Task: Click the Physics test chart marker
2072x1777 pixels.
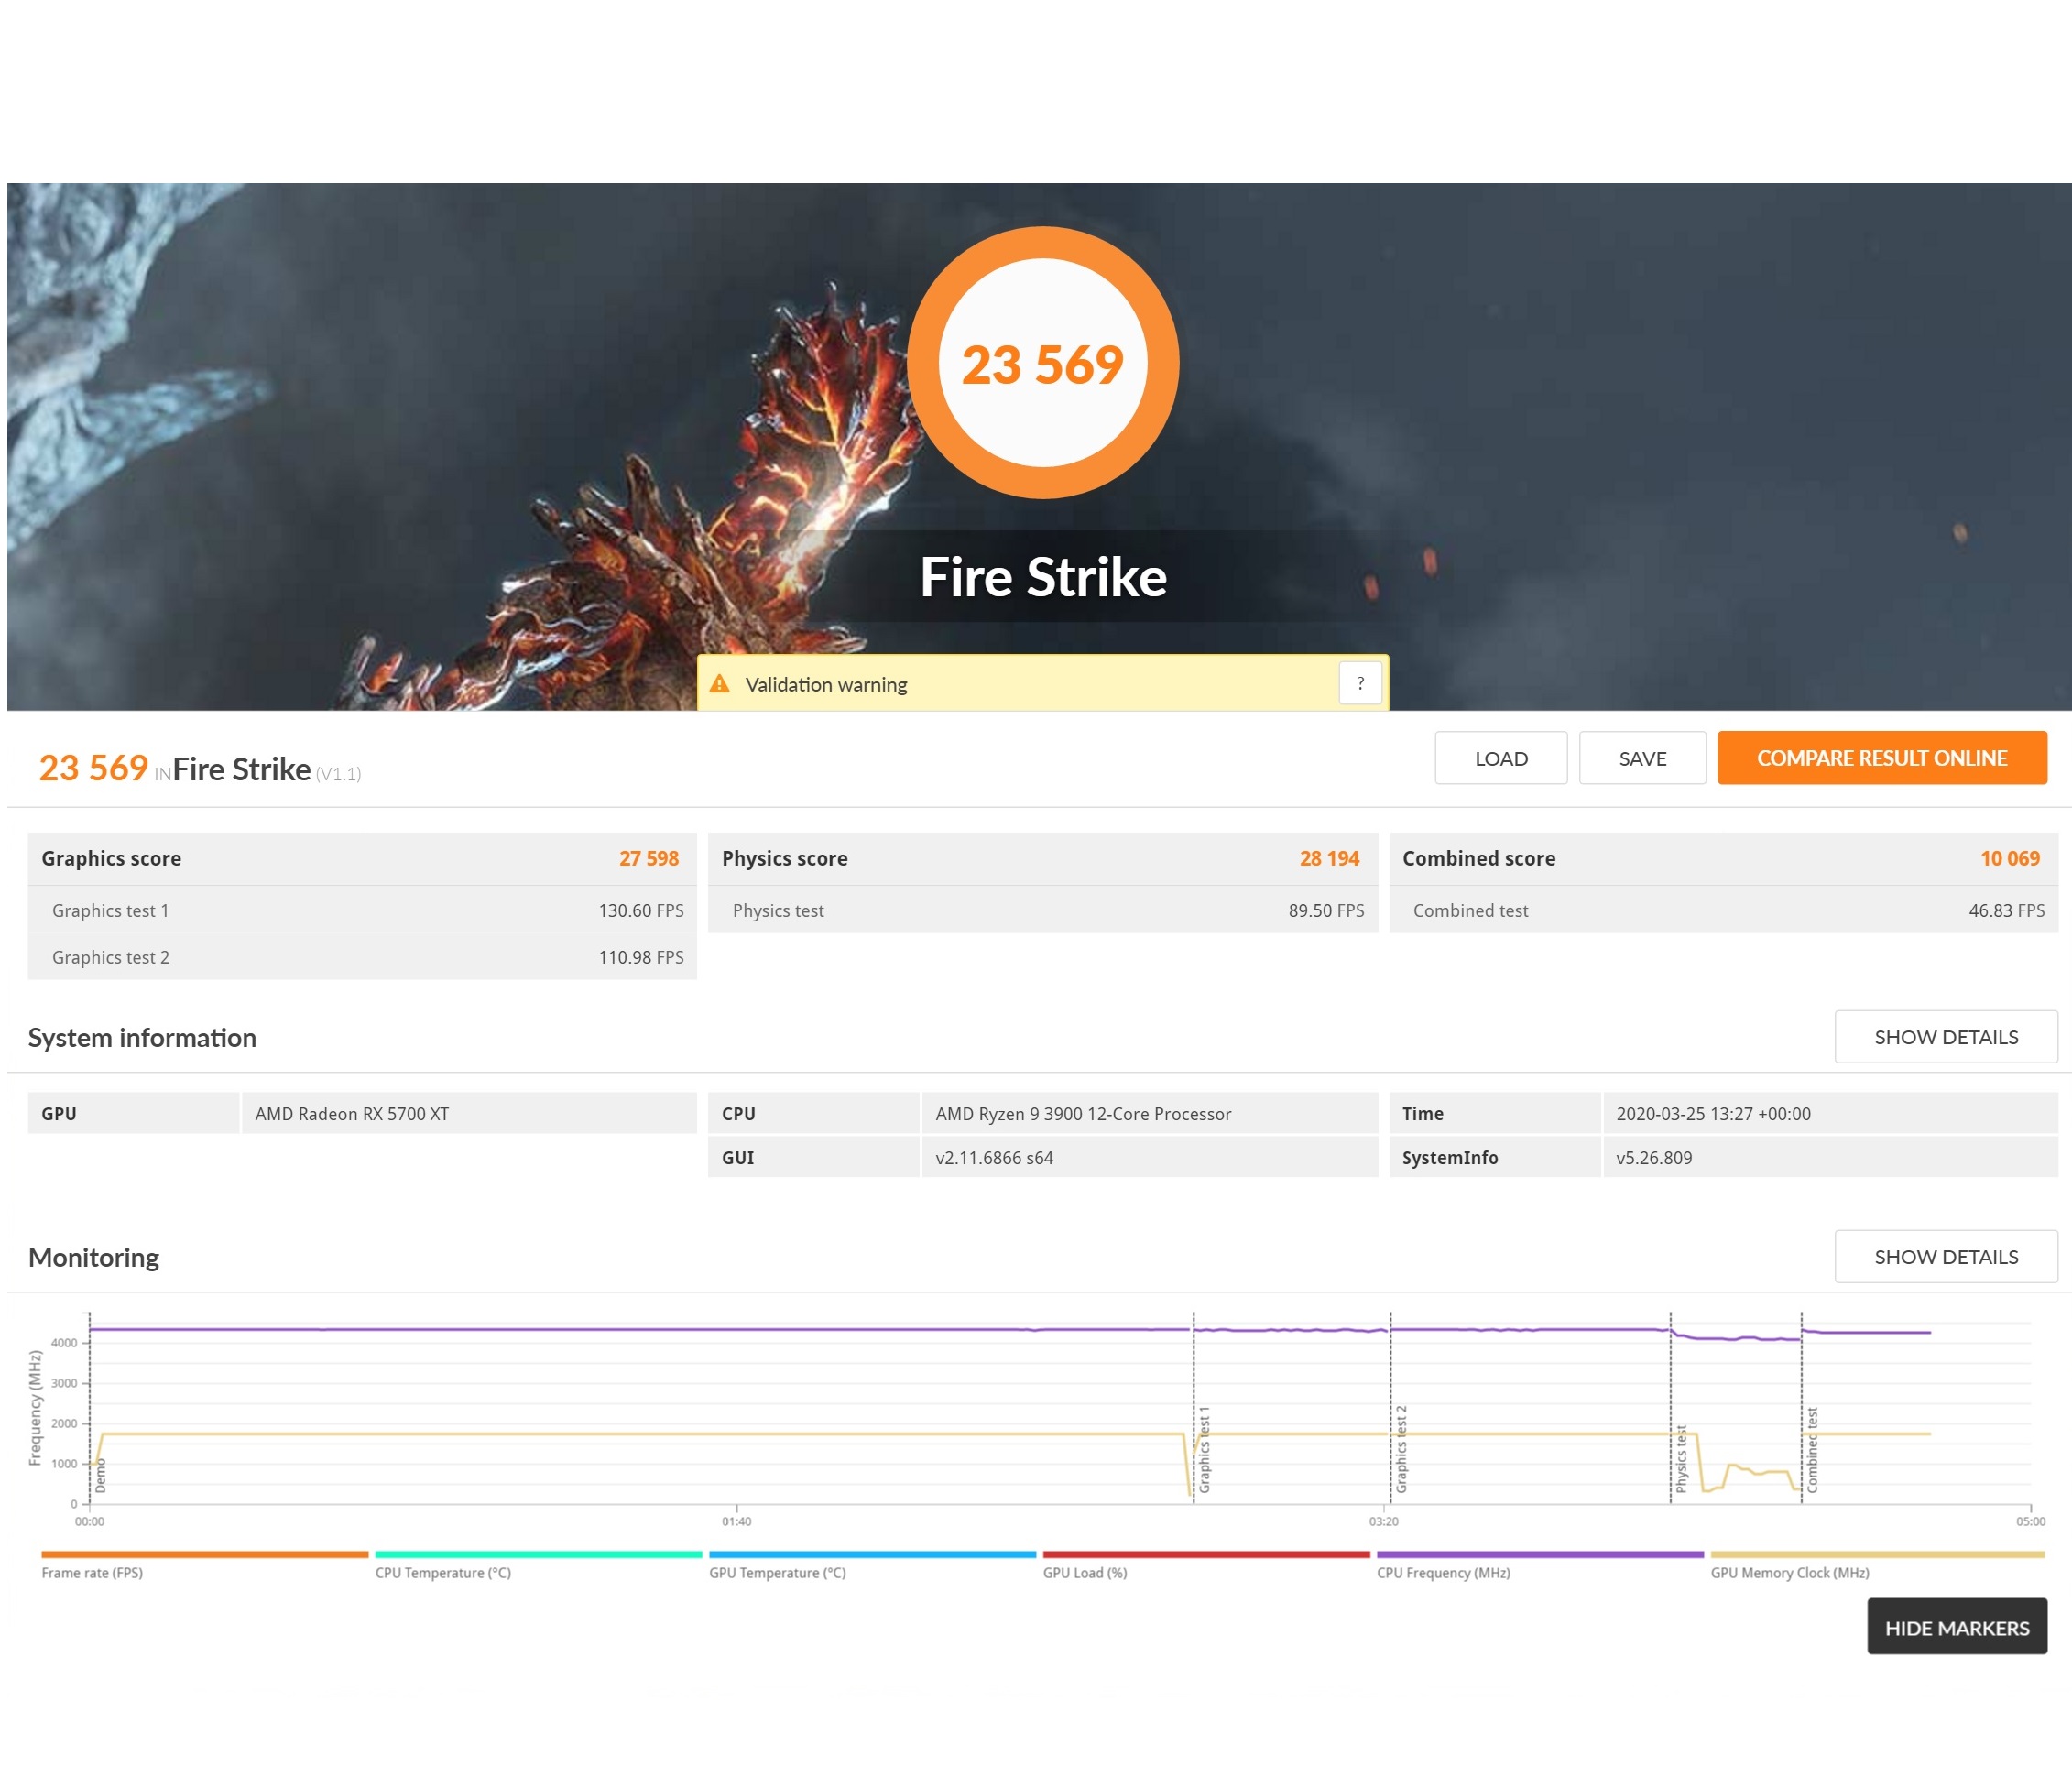Action: click(1681, 1460)
